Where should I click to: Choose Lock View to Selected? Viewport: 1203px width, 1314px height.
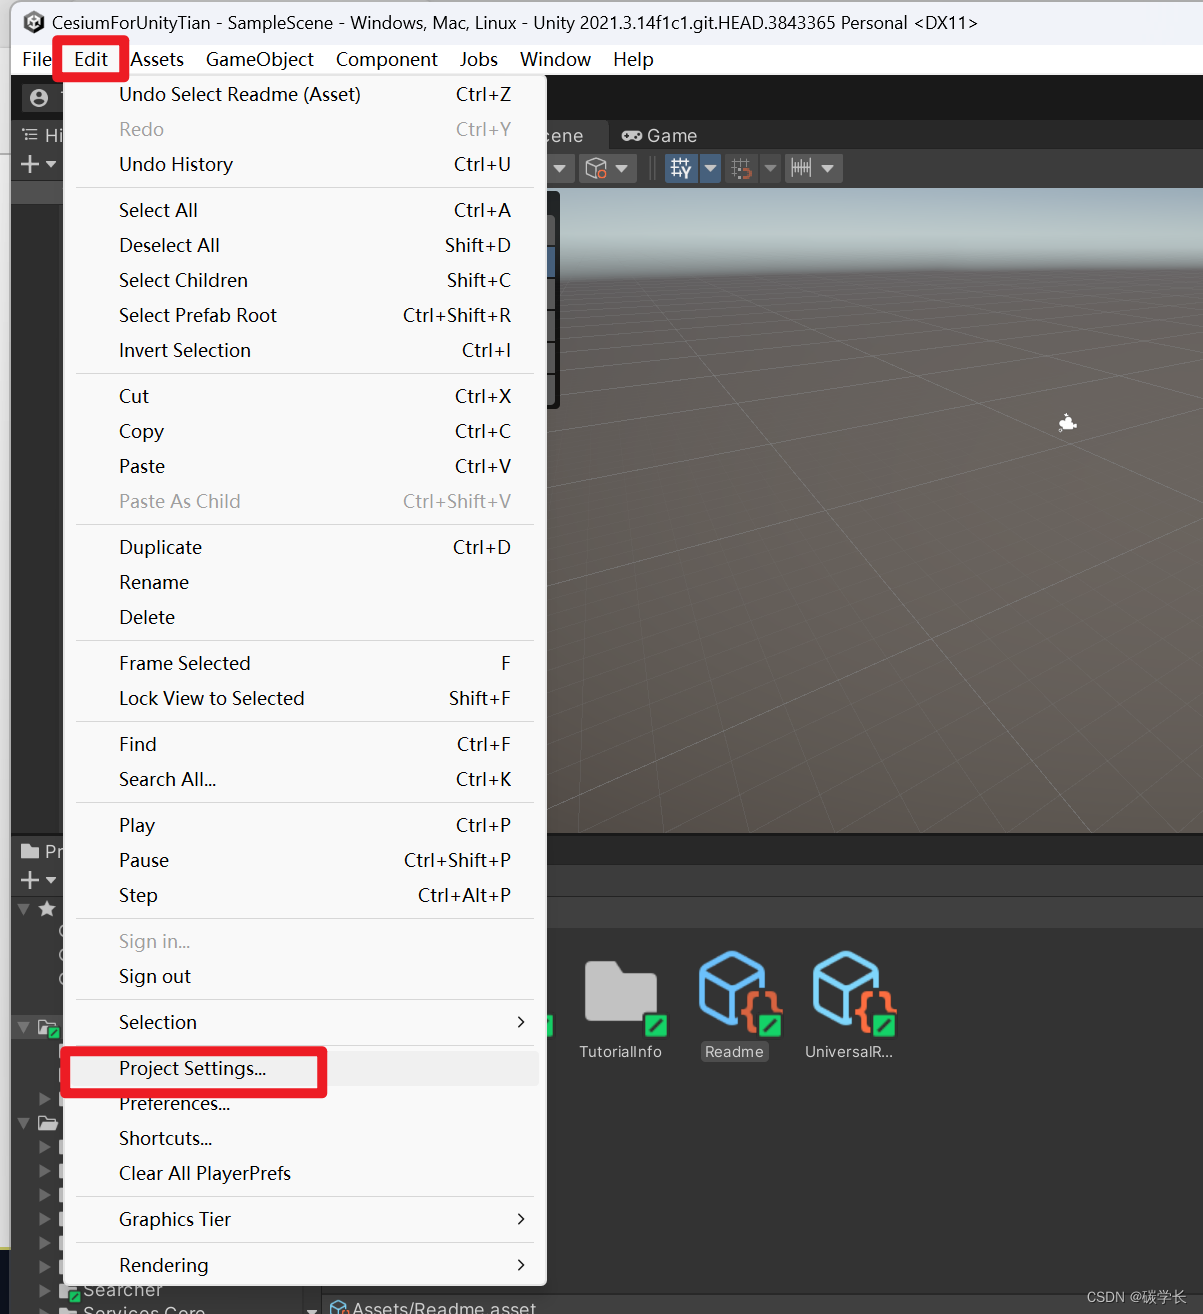[x=305, y=698]
